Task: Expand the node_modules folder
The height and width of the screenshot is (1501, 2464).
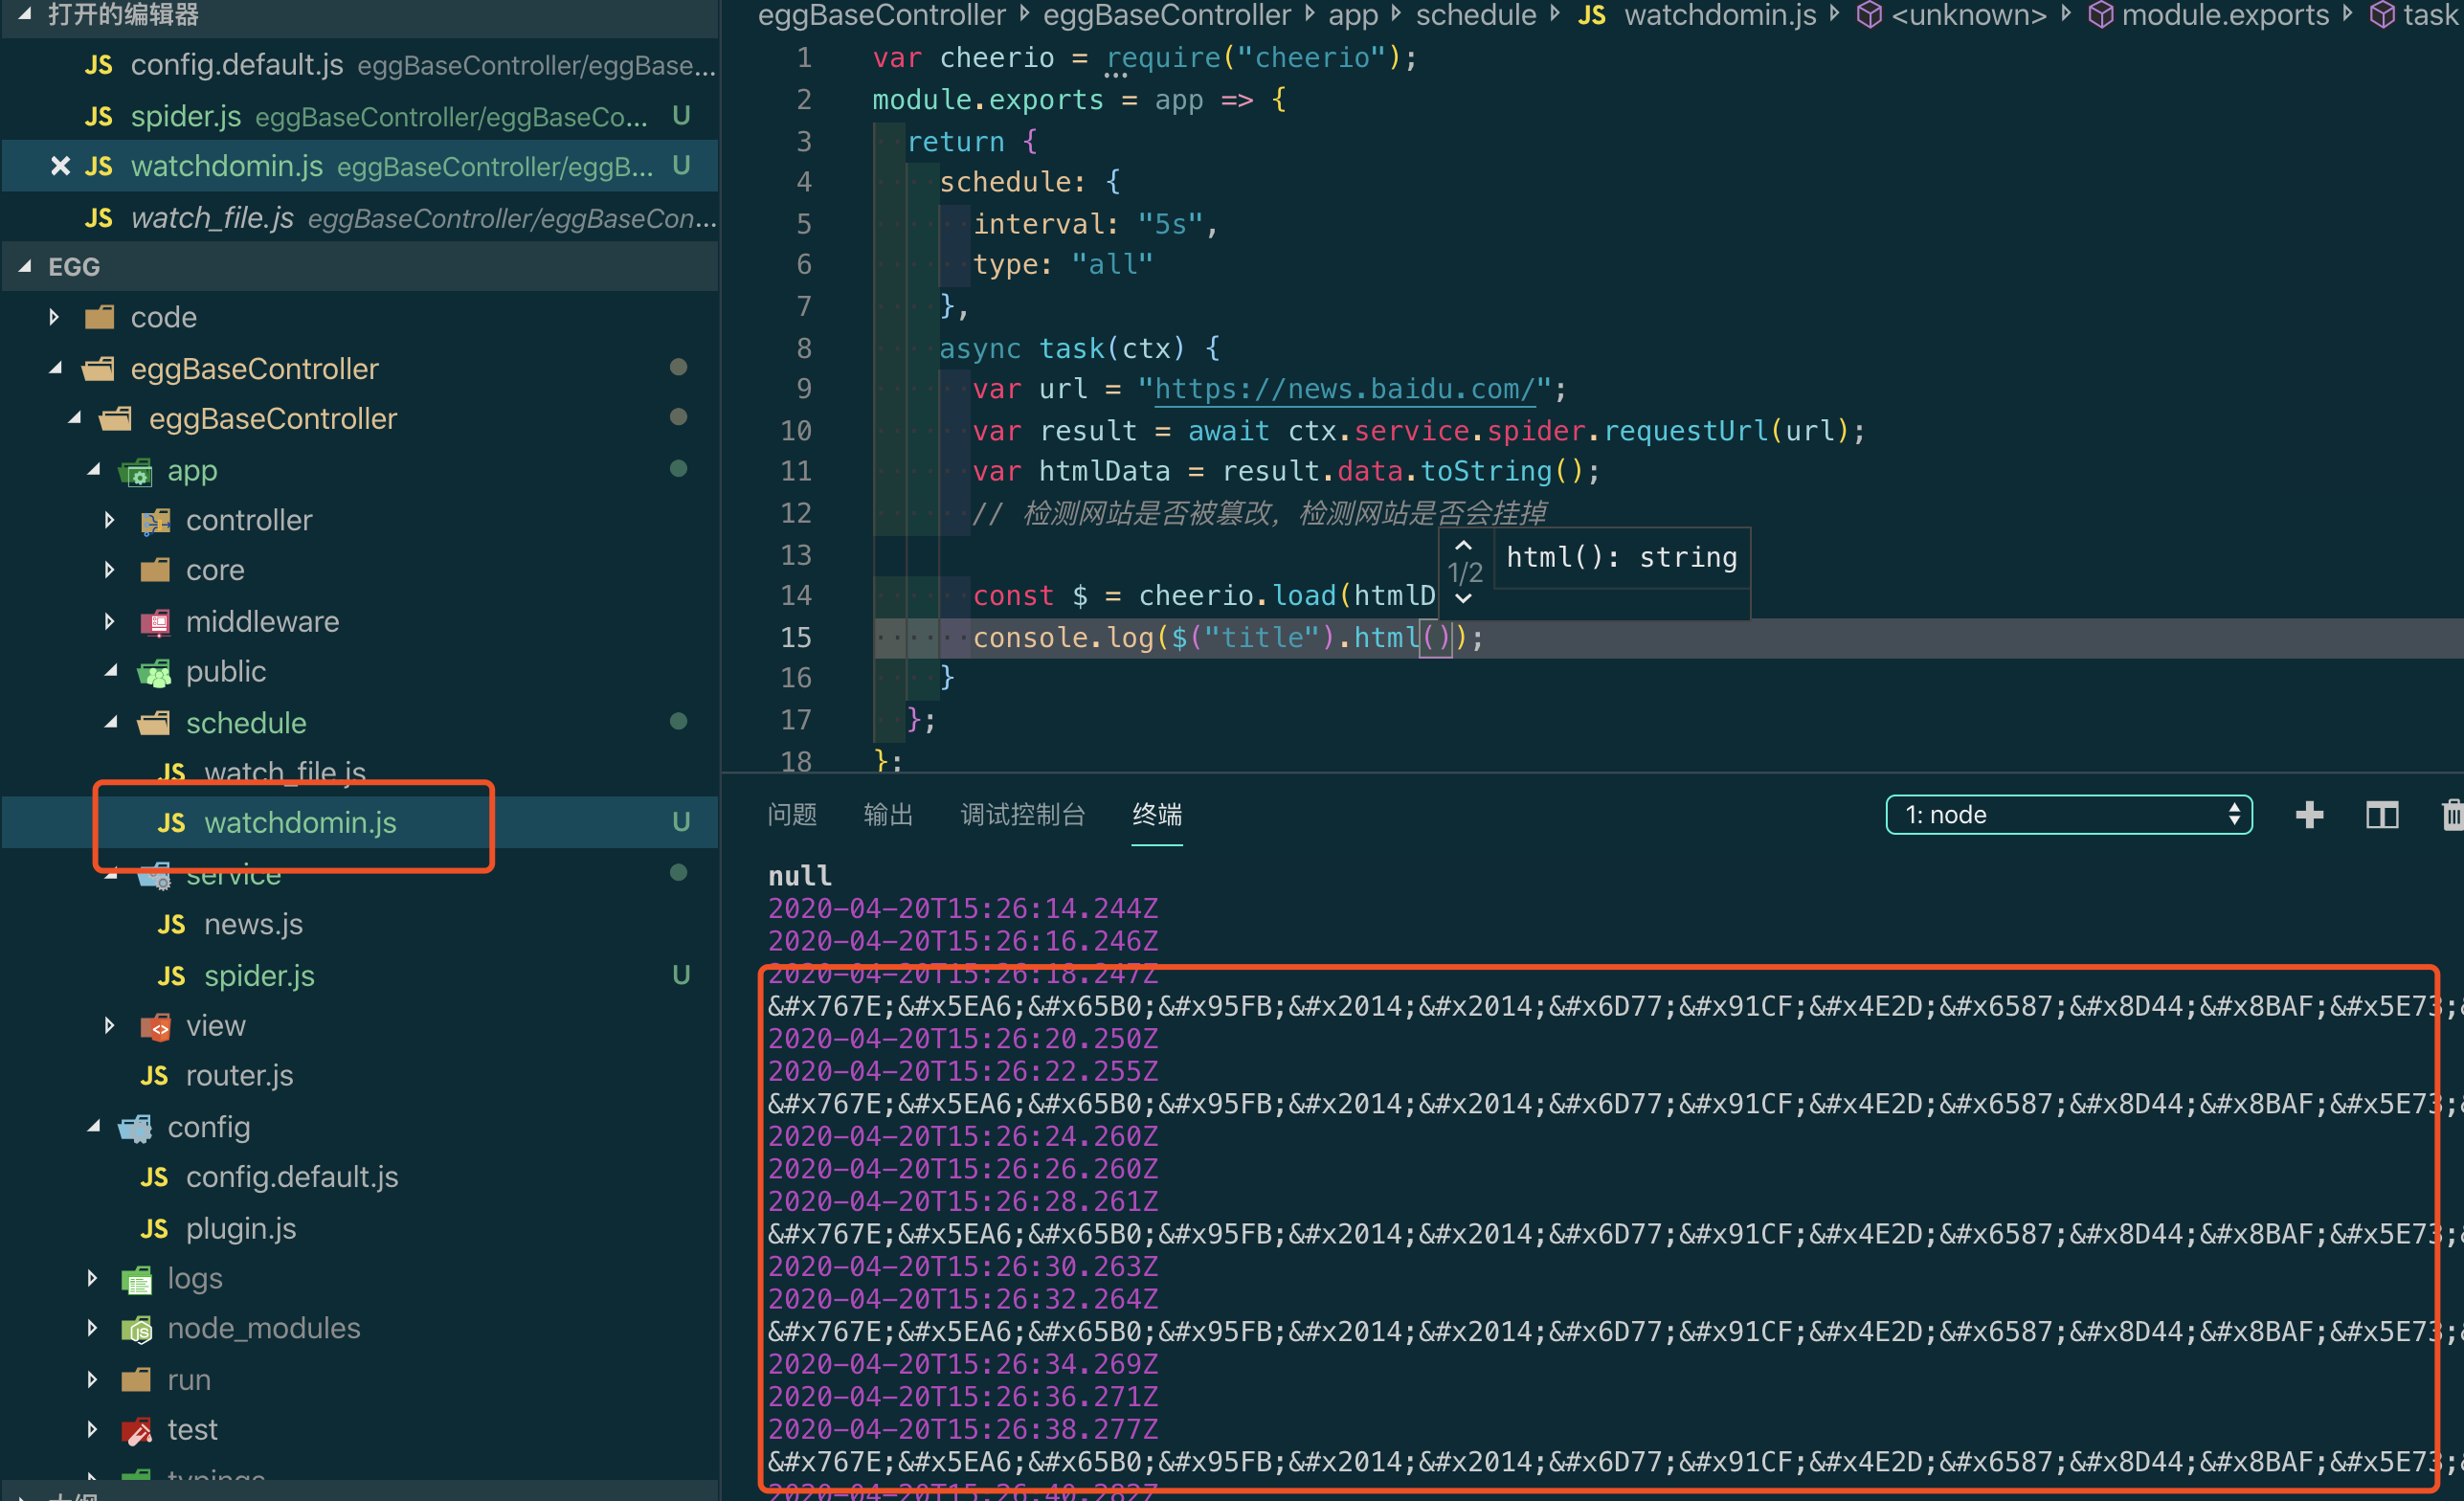Action: click(92, 1328)
